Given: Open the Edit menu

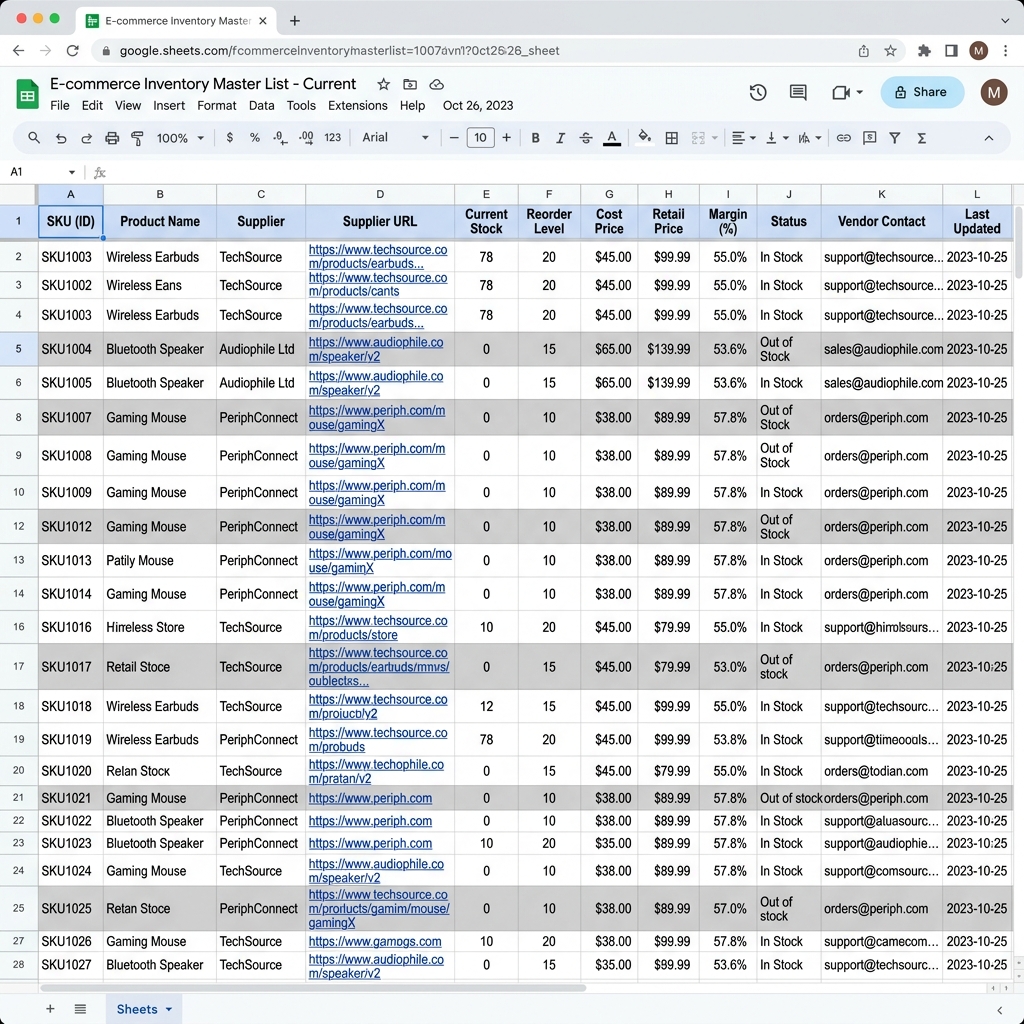Looking at the screenshot, I should click(x=92, y=105).
